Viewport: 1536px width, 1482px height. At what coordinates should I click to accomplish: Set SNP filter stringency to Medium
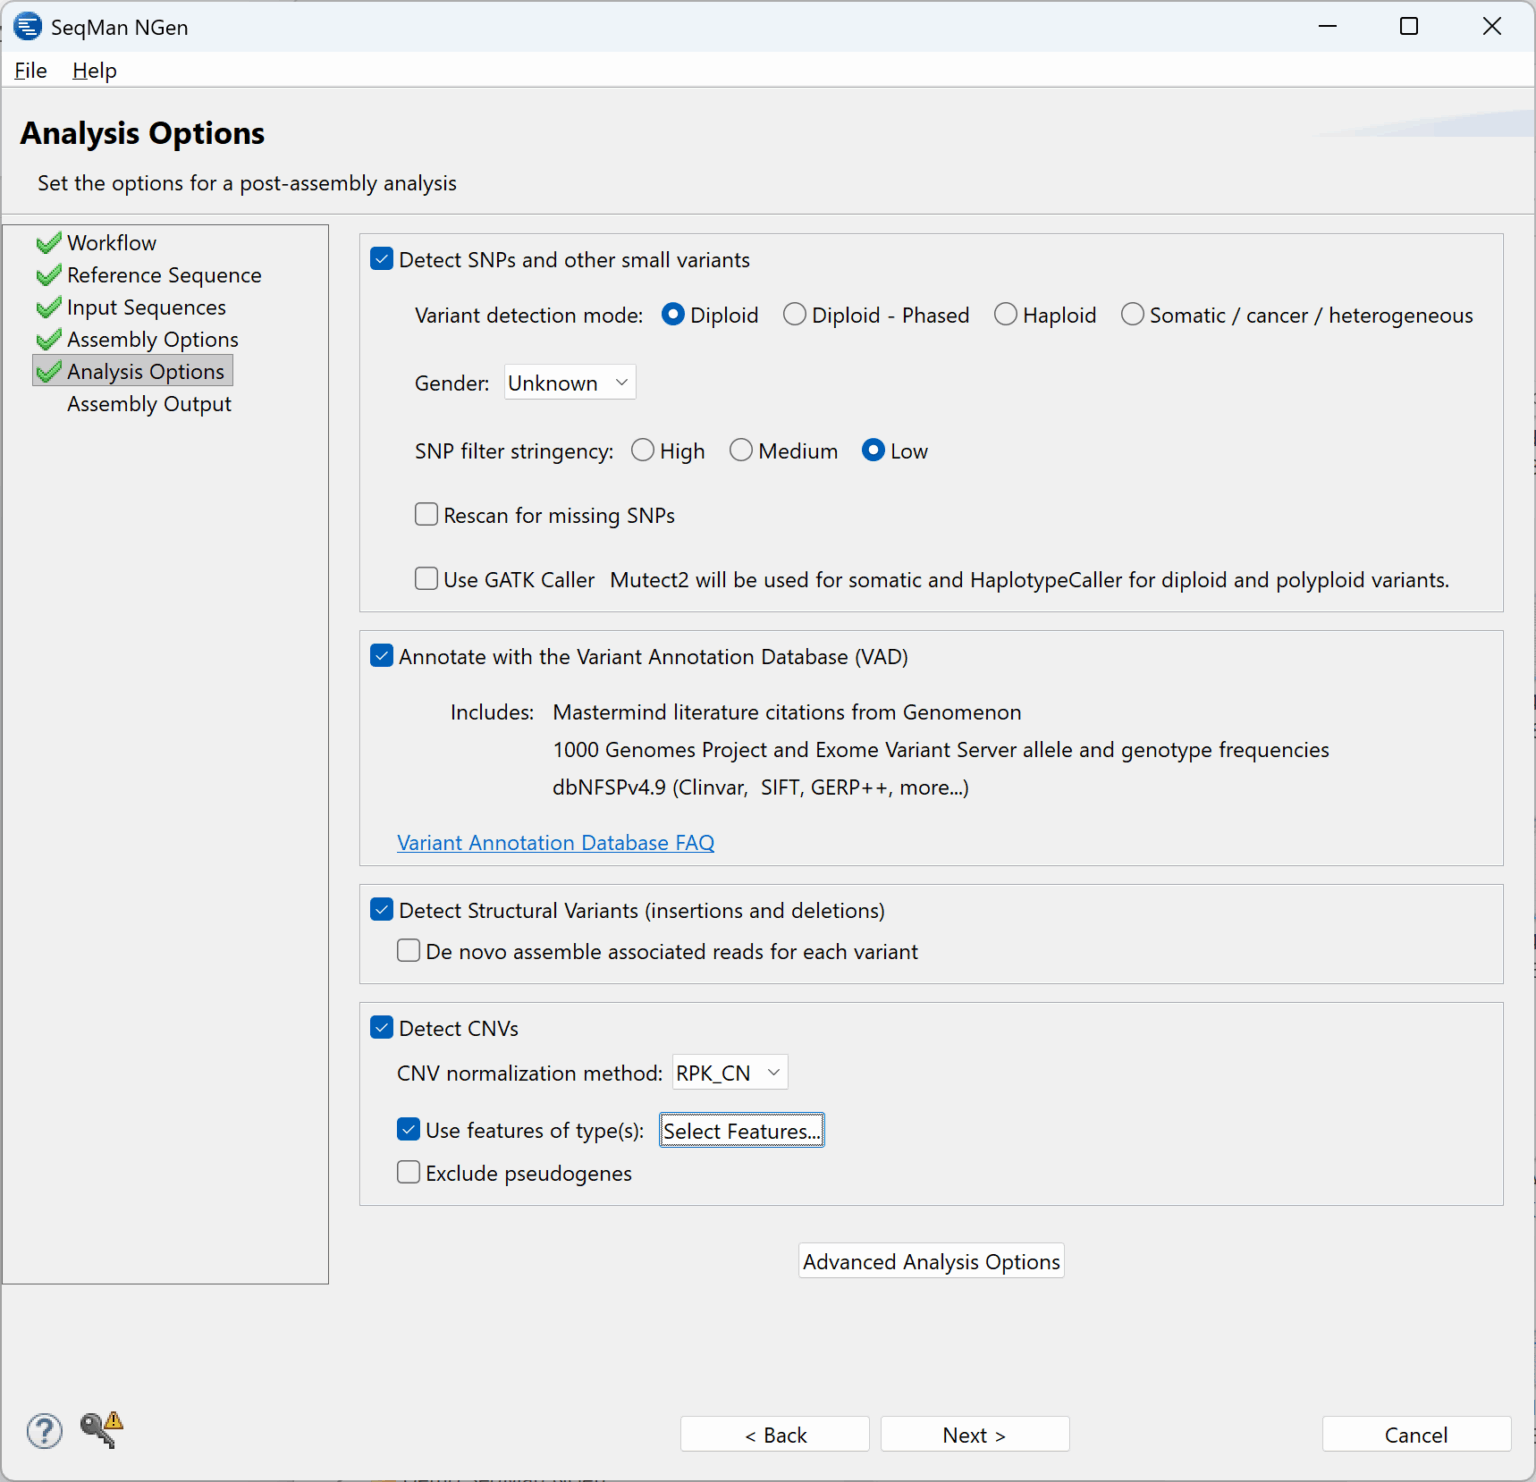[741, 451]
